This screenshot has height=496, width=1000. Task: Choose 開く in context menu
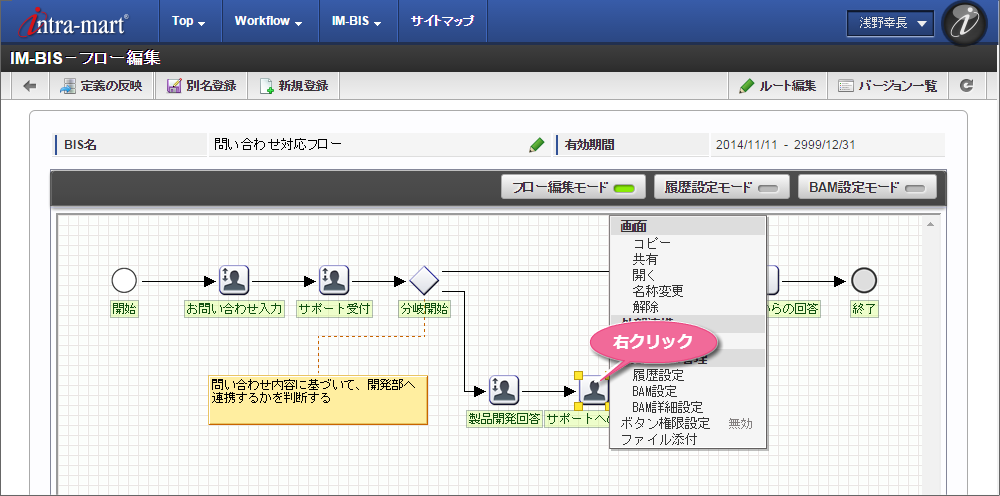[644, 275]
